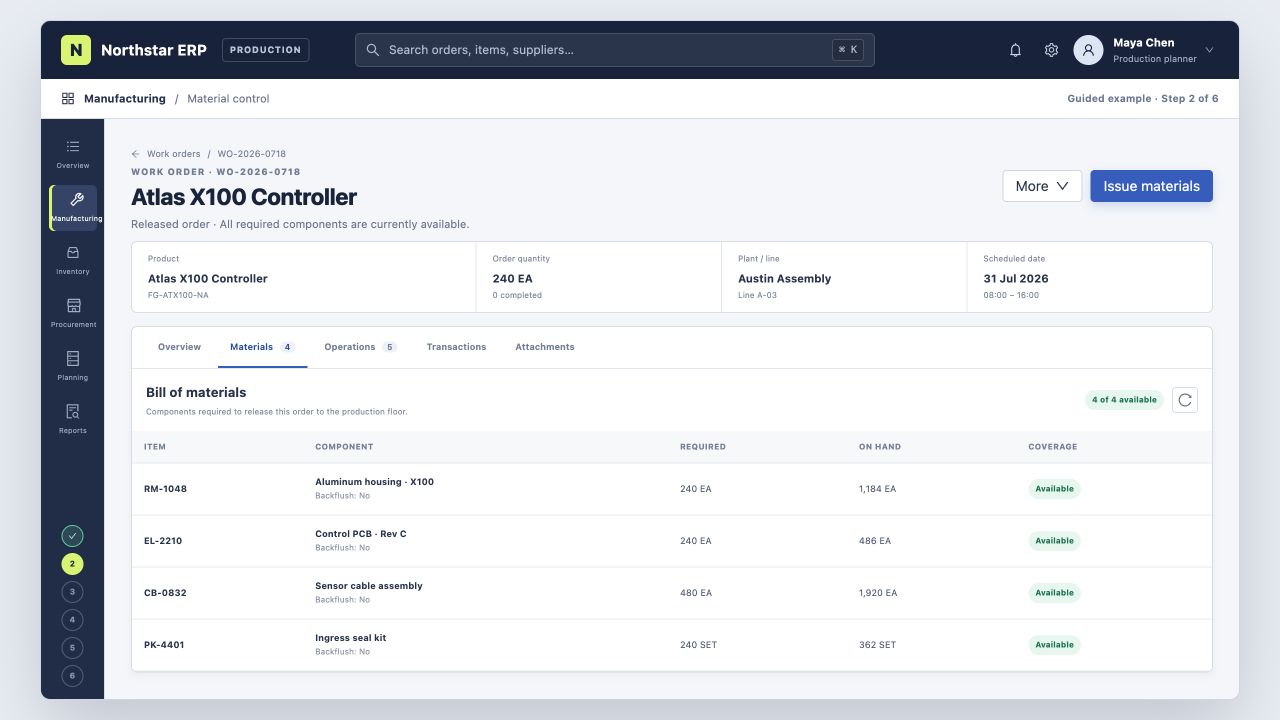Jump to guided step 4 indicator
The image size is (1280, 720).
pyautogui.click(x=72, y=620)
